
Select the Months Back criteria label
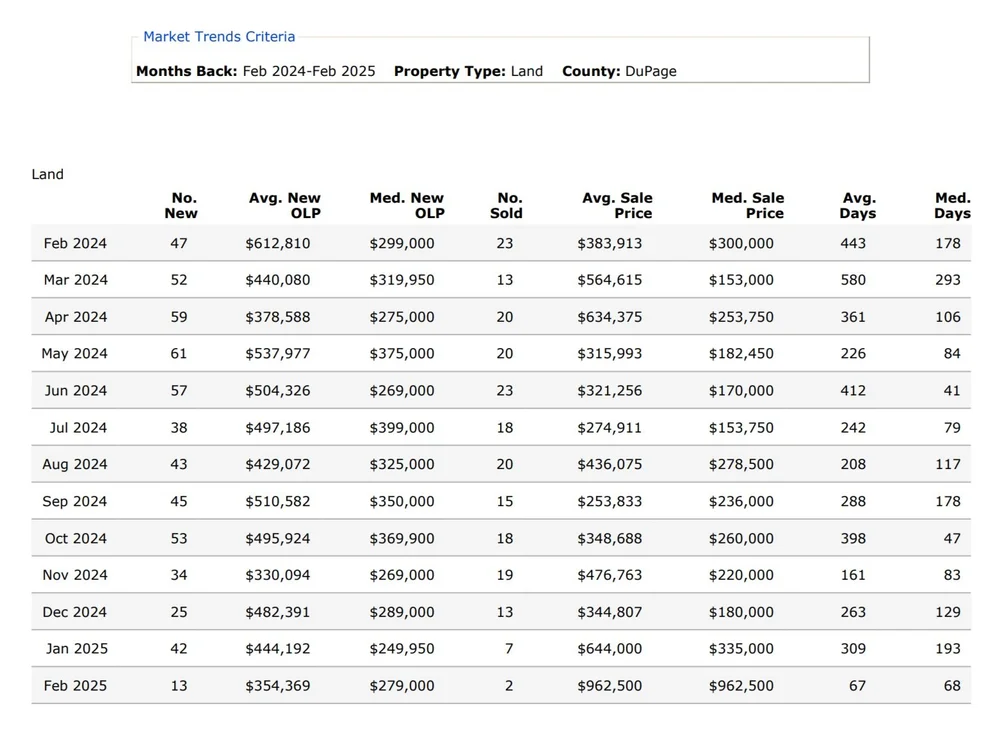187,71
